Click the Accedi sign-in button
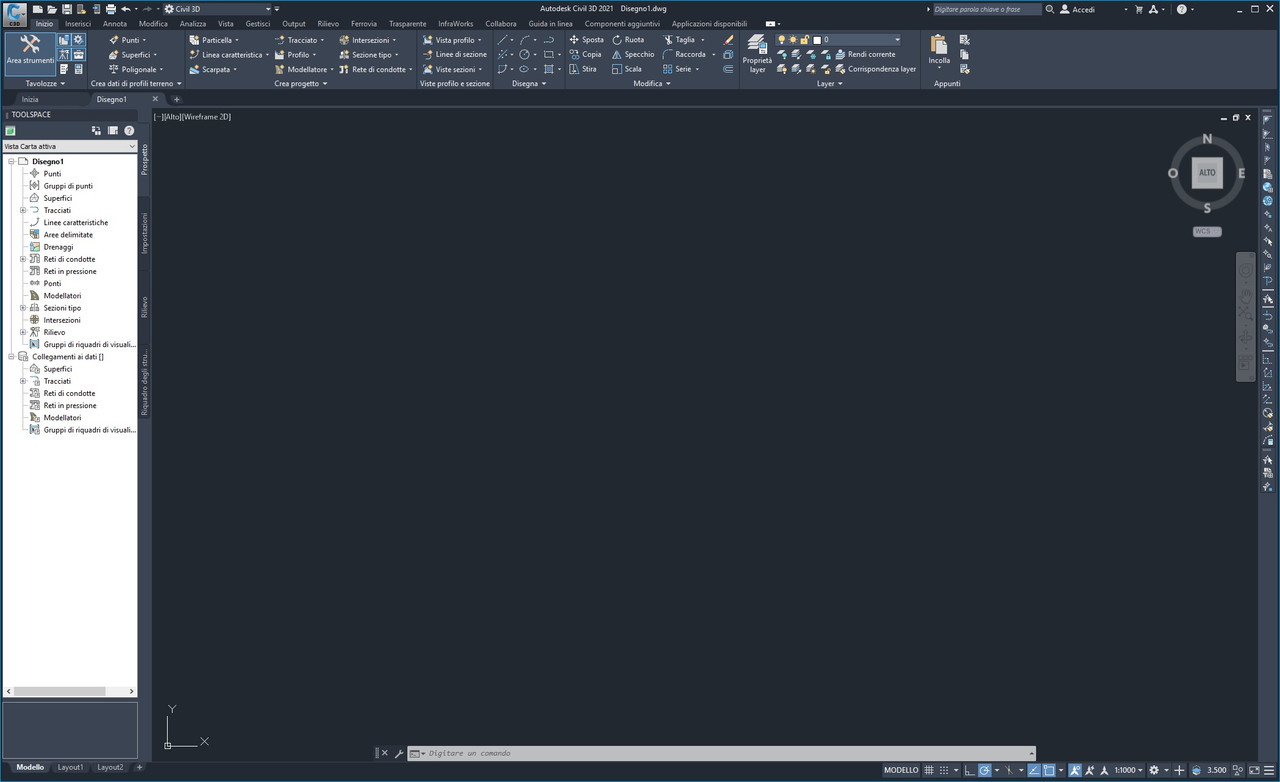This screenshot has height=782, width=1280. click(1077, 9)
